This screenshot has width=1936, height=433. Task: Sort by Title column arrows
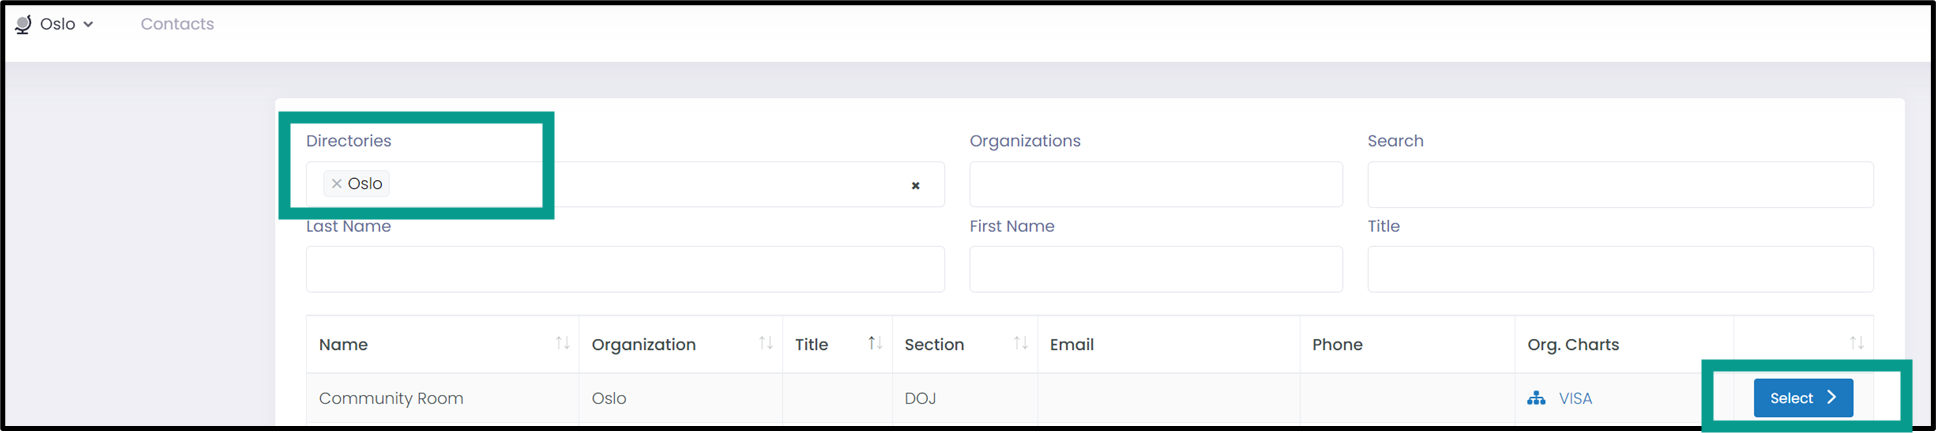(x=875, y=343)
